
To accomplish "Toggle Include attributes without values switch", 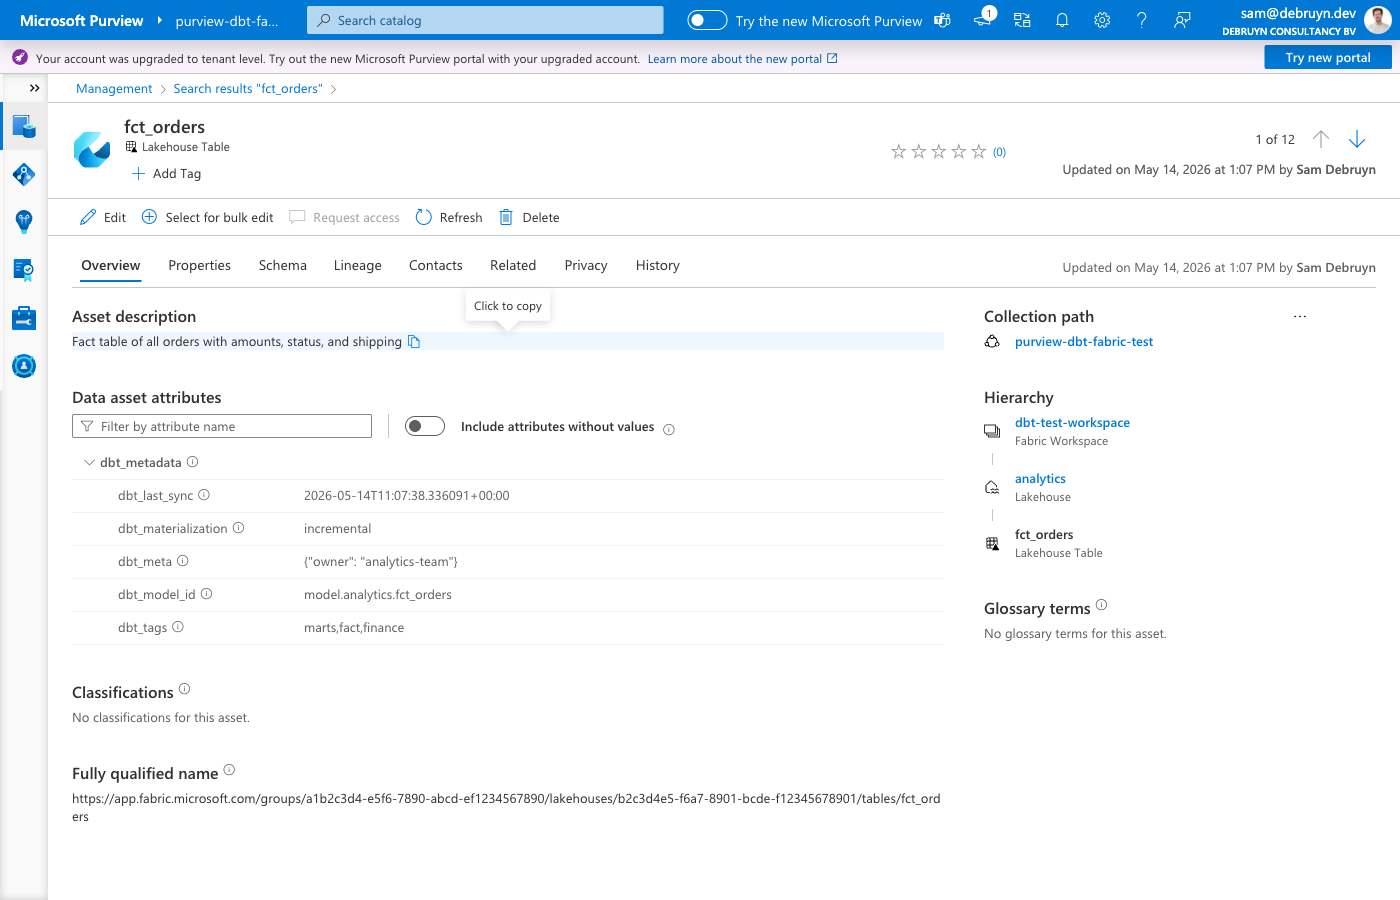I will (x=425, y=426).
